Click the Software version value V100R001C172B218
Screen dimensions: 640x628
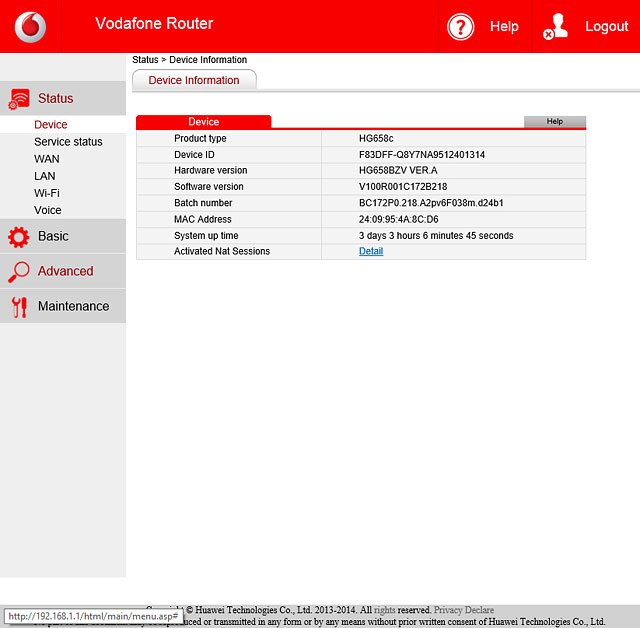(403, 186)
